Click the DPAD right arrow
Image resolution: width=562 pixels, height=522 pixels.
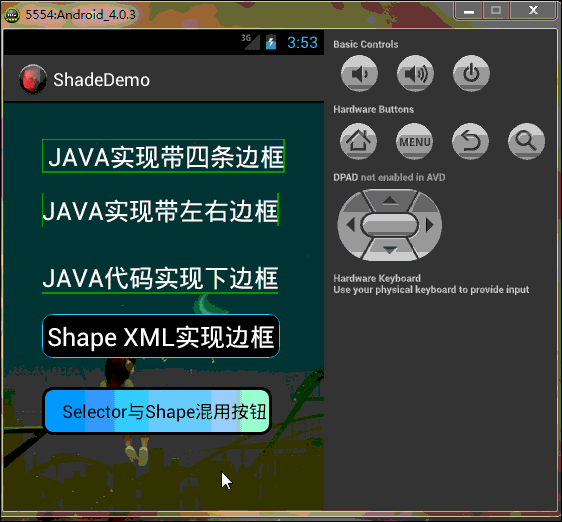(429, 225)
